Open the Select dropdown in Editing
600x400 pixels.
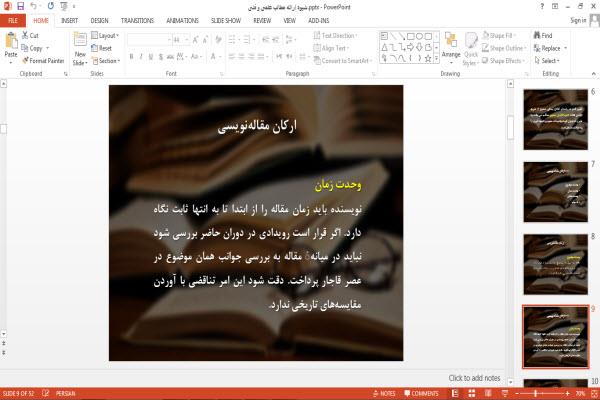point(547,60)
